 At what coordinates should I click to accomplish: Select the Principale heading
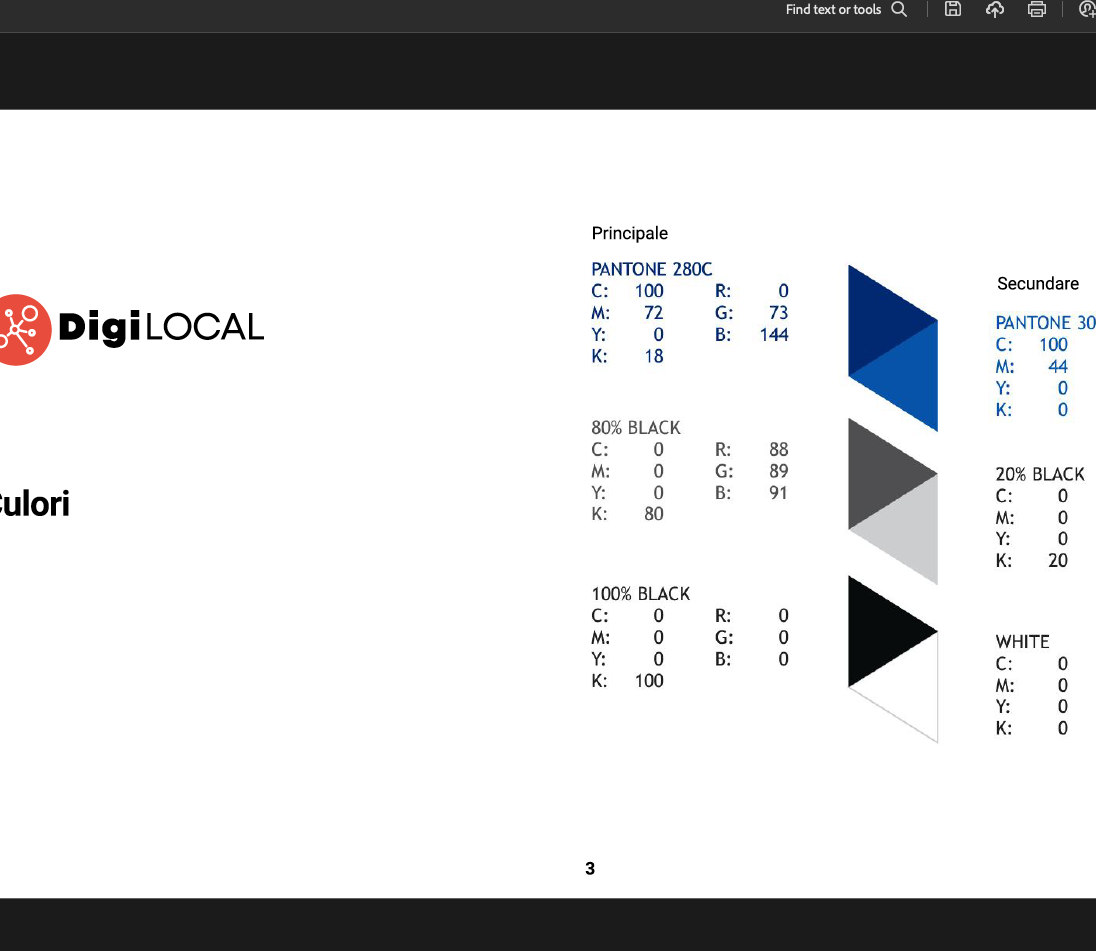tap(629, 233)
